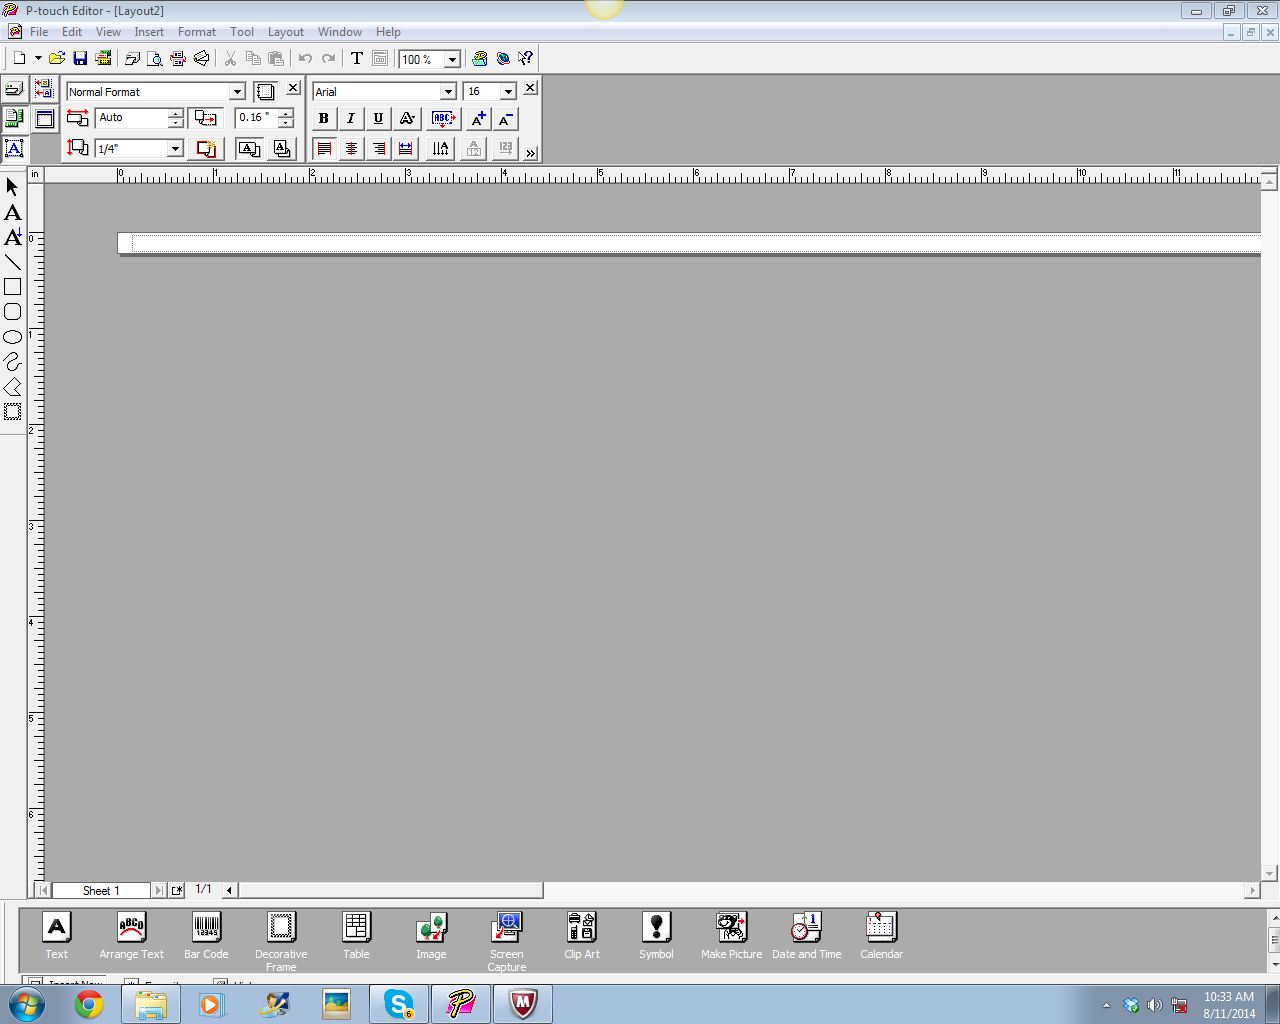Select the Line drawing tool
This screenshot has height=1024, width=1280.
(x=13, y=262)
